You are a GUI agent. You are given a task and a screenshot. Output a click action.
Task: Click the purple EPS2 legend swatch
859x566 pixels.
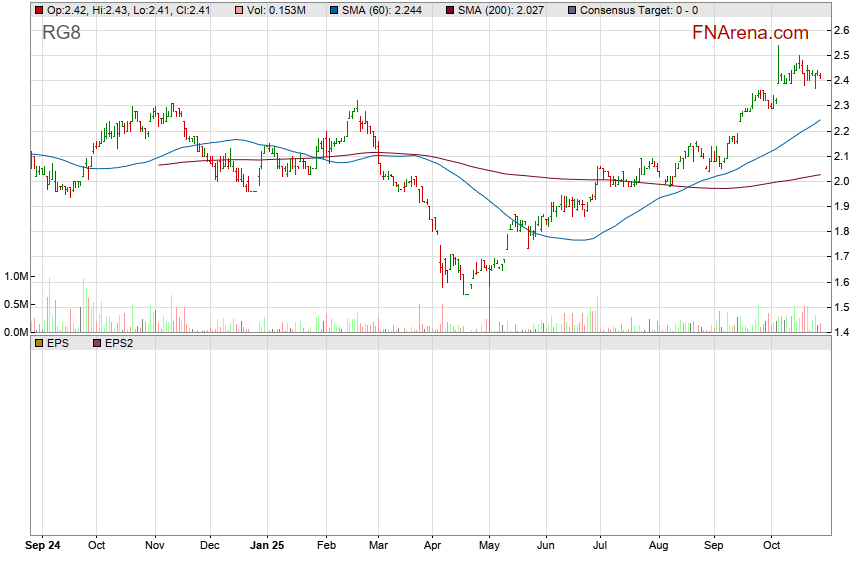[x=96, y=343]
